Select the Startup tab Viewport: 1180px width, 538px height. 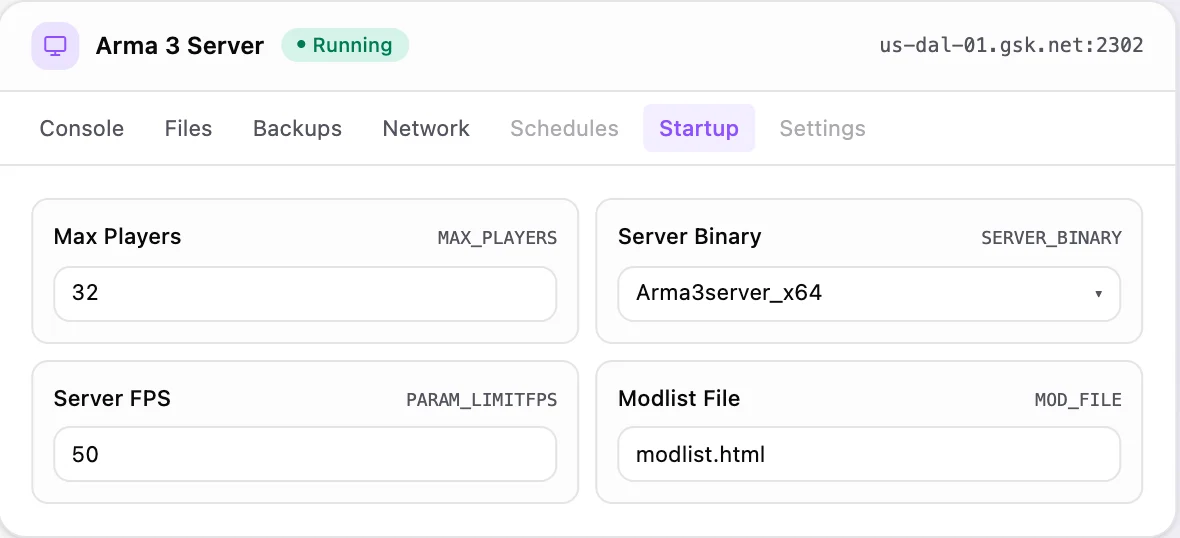699,129
